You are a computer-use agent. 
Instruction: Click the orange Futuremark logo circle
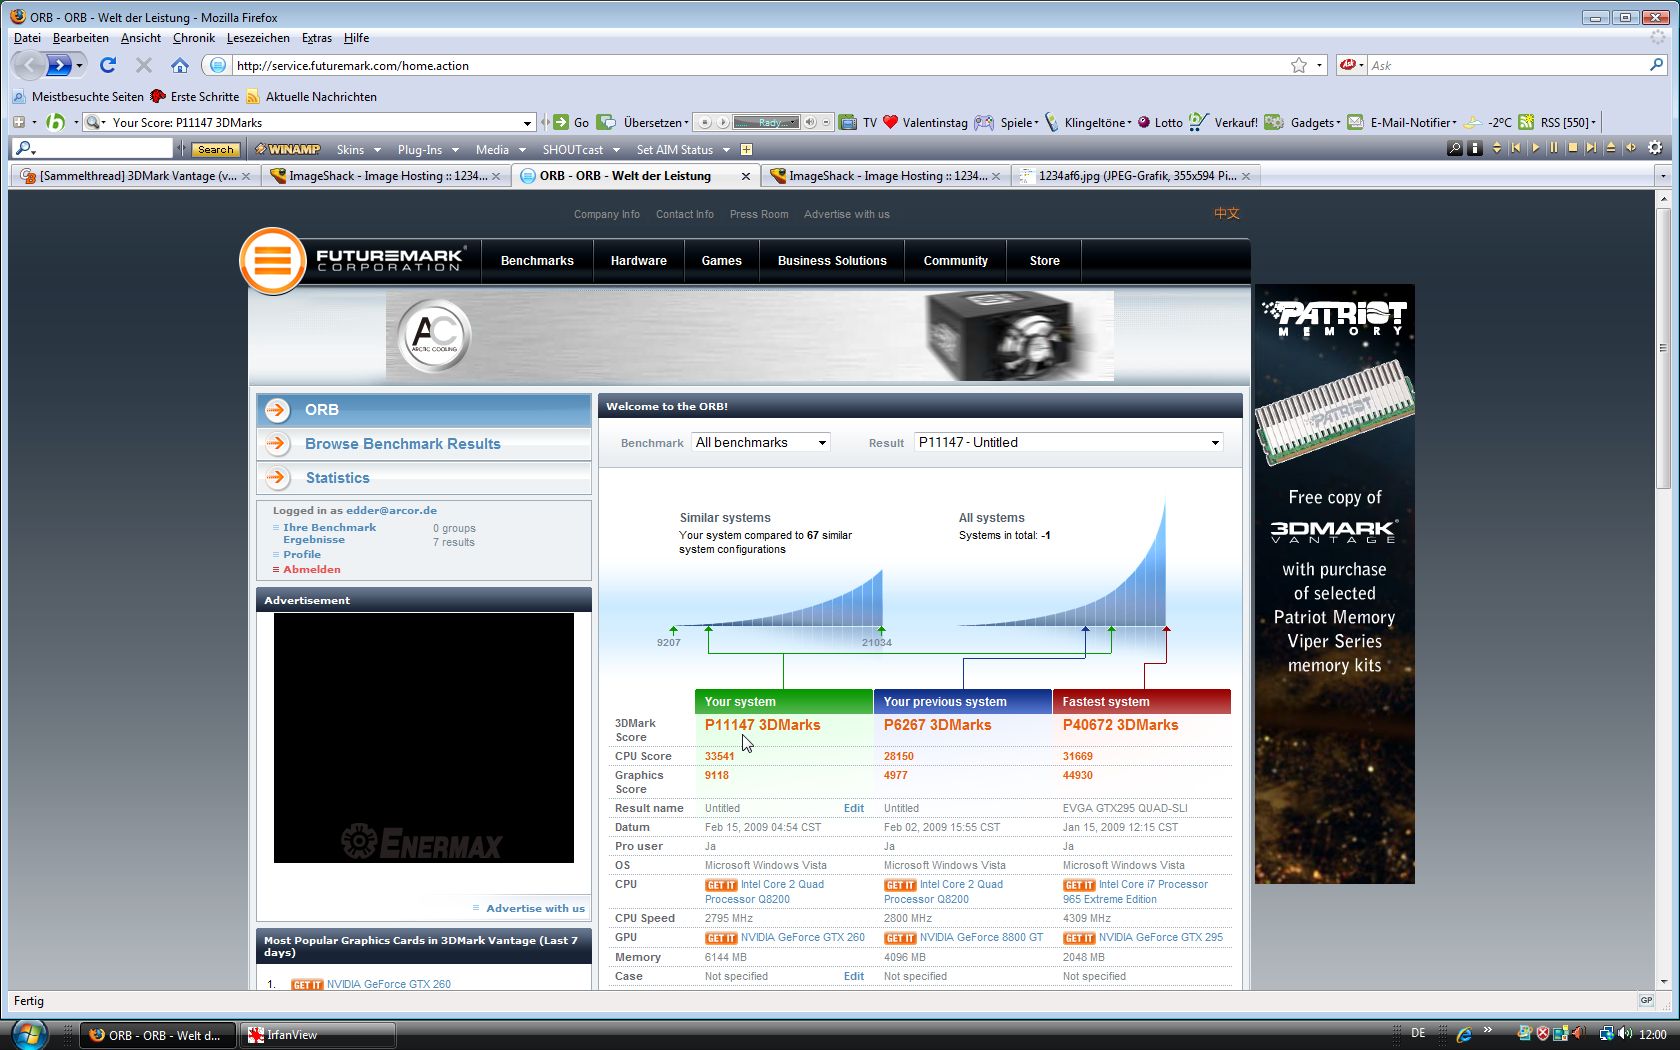coord(273,262)
